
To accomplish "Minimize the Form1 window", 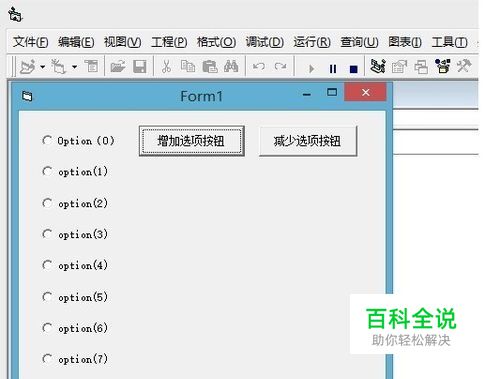I will [x=307, y=95].
